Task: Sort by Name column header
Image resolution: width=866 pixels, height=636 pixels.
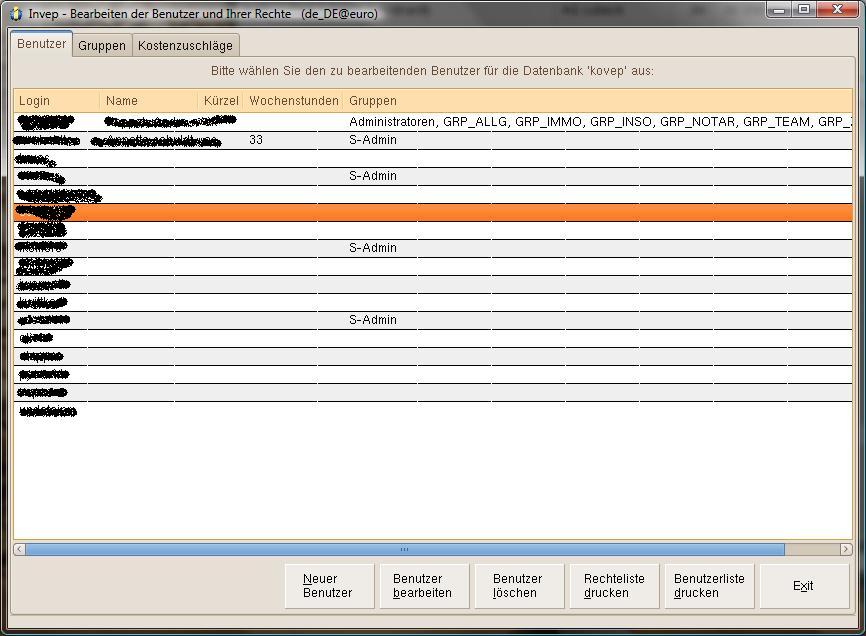Action: point(149,100)
